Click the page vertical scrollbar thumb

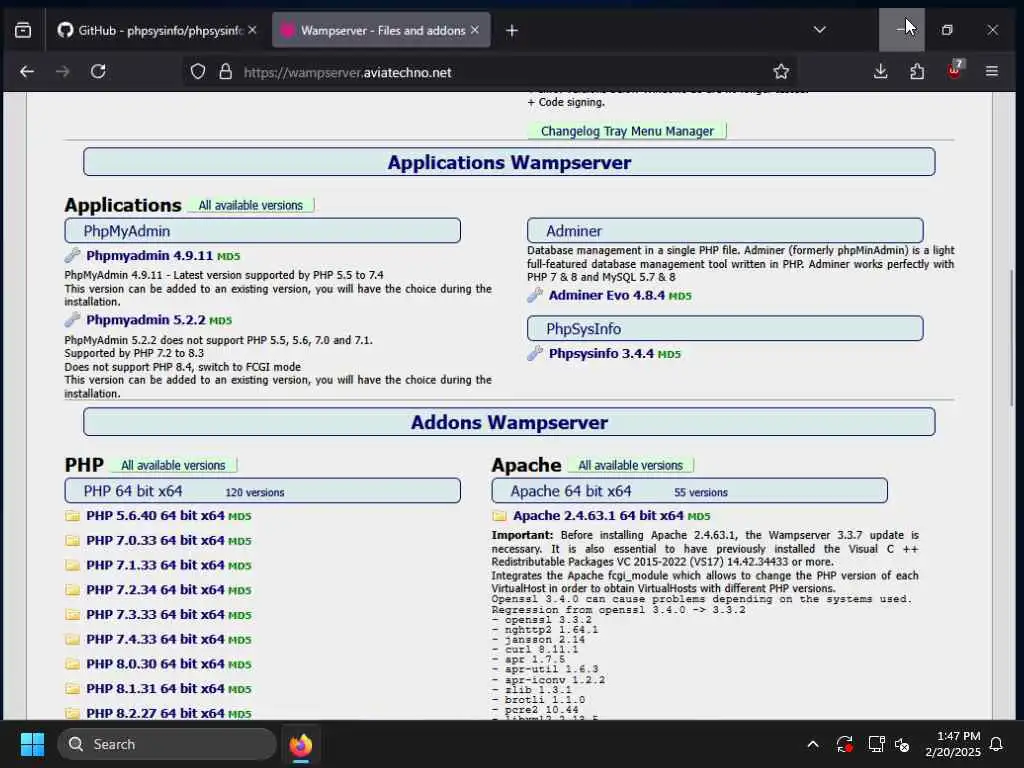1012,338
